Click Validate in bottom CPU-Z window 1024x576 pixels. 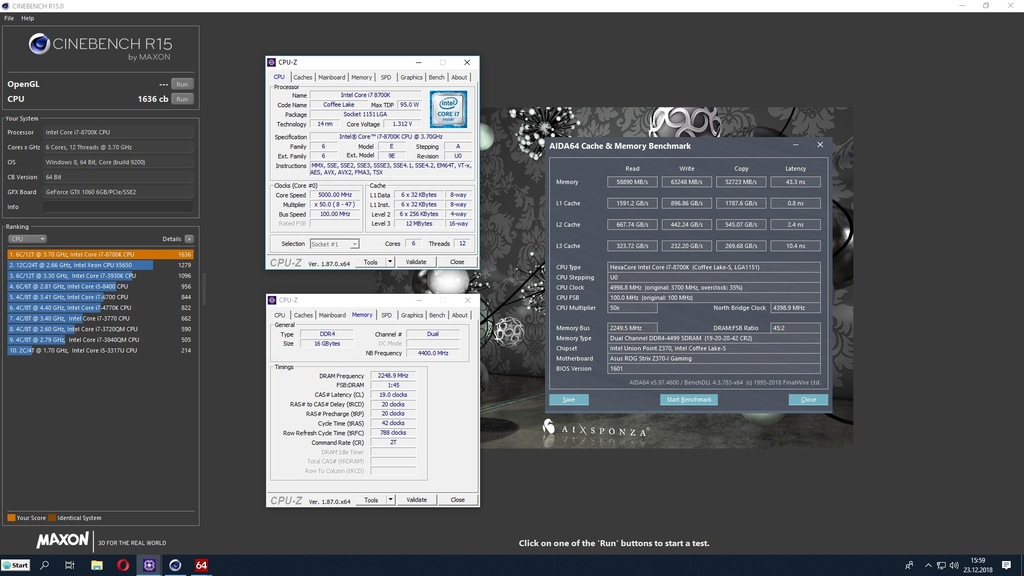pos(417,500)
